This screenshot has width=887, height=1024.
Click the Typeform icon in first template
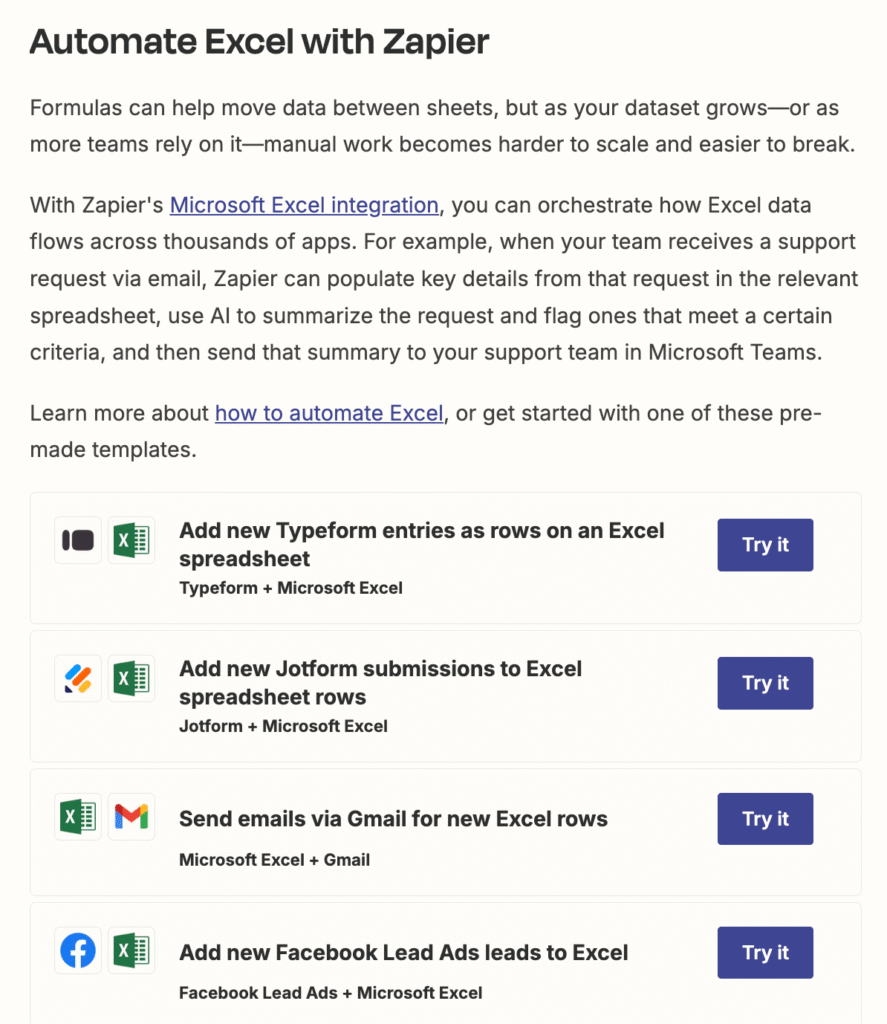[78, 540]
